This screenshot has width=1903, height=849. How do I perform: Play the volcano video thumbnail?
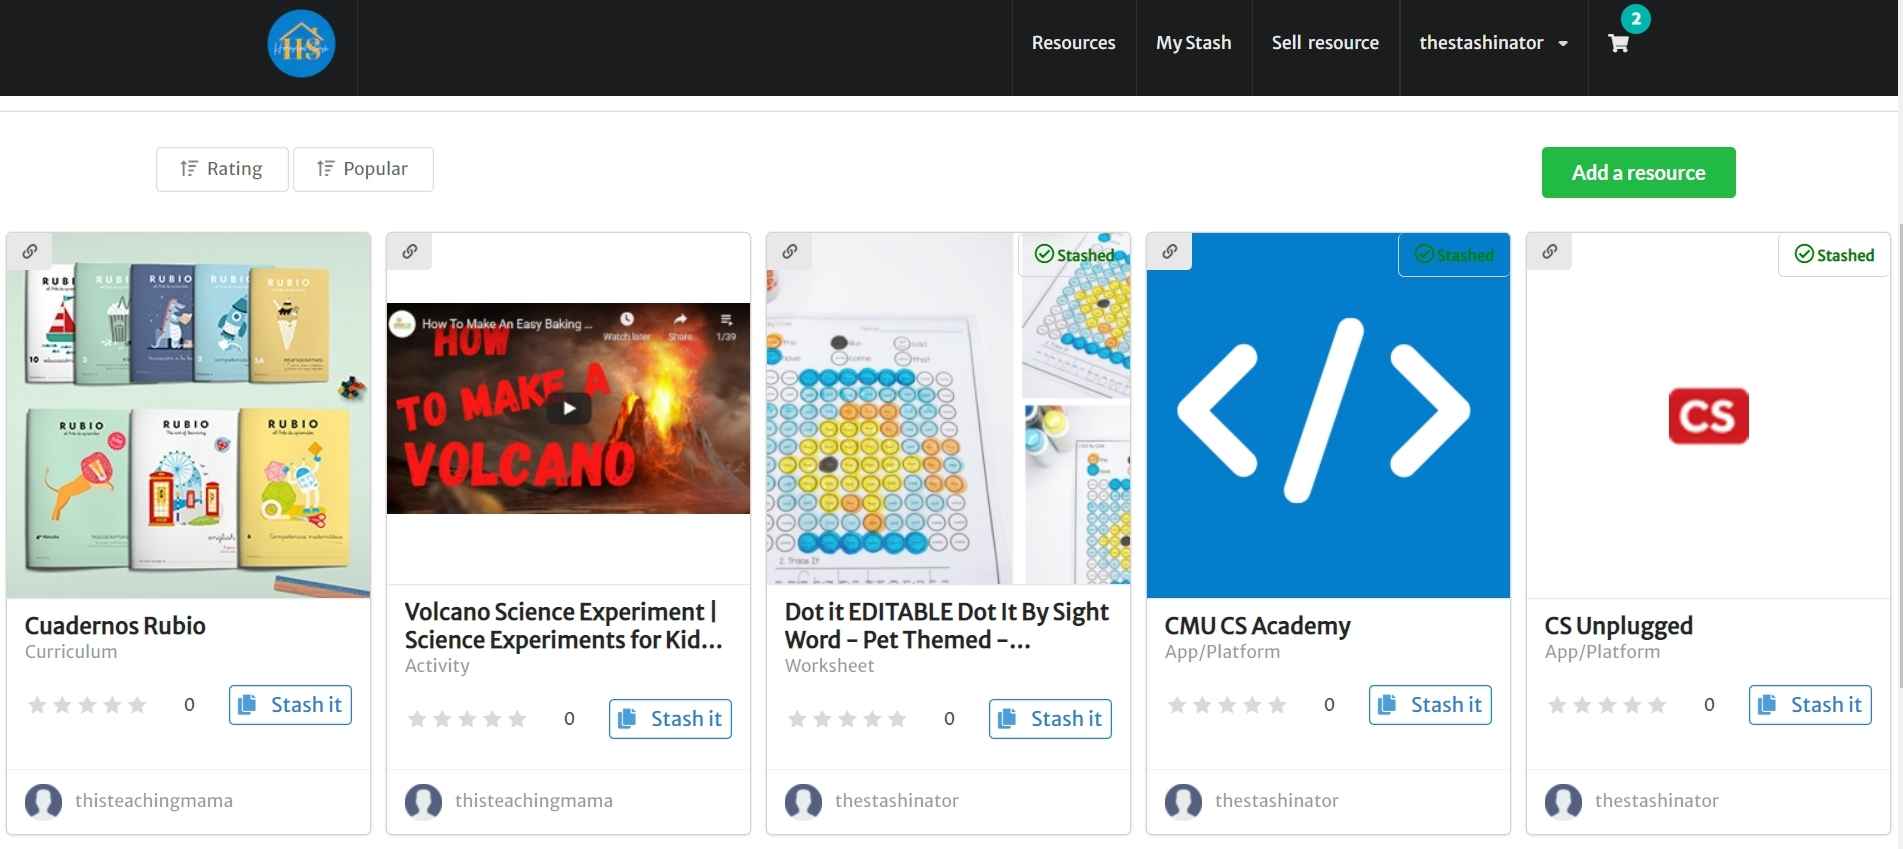(569, 408)
